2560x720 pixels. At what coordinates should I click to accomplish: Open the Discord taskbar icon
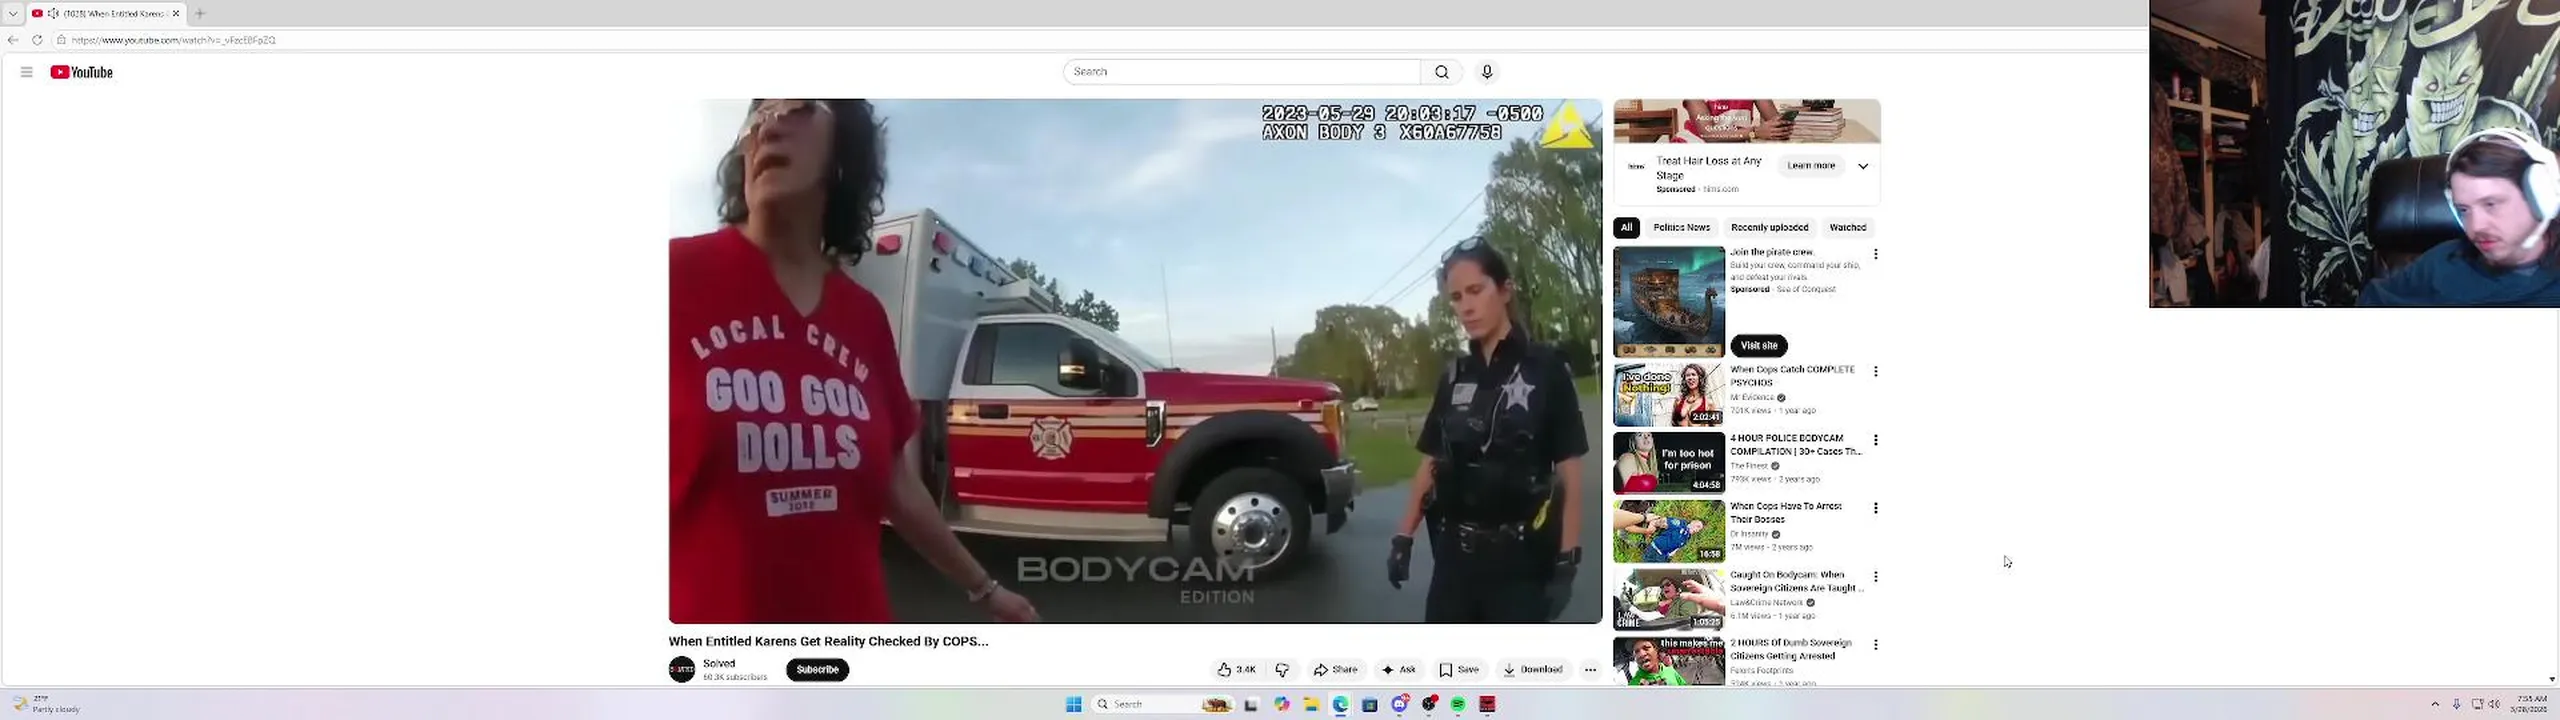(x=1400, y=705)
